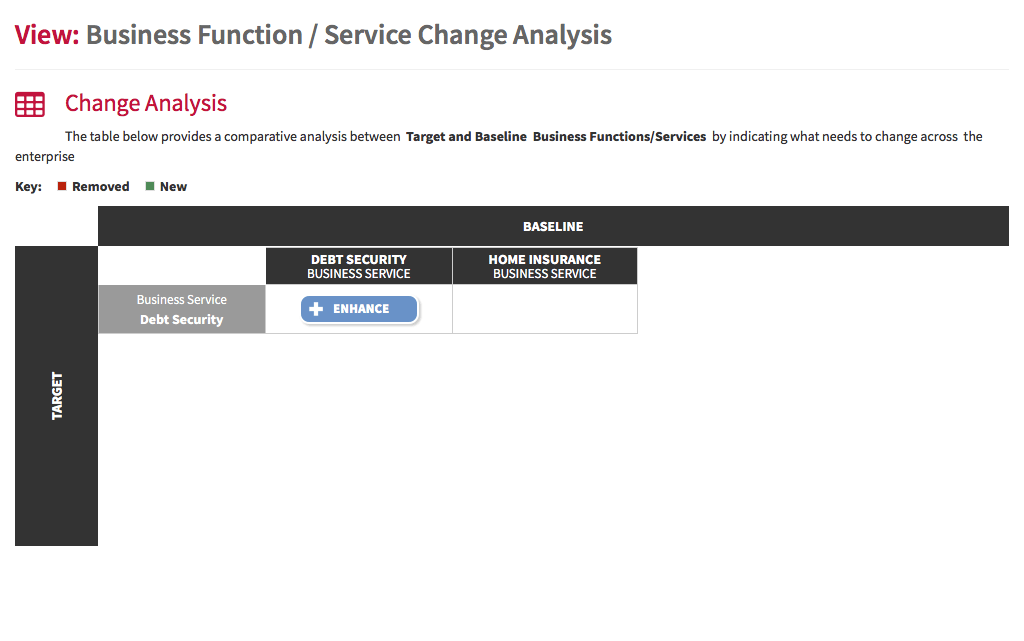The height and width of the screenshot is (641, 1024).
Task: Select the Home Insurance baseline column header
Action: [x=545, y=266]
